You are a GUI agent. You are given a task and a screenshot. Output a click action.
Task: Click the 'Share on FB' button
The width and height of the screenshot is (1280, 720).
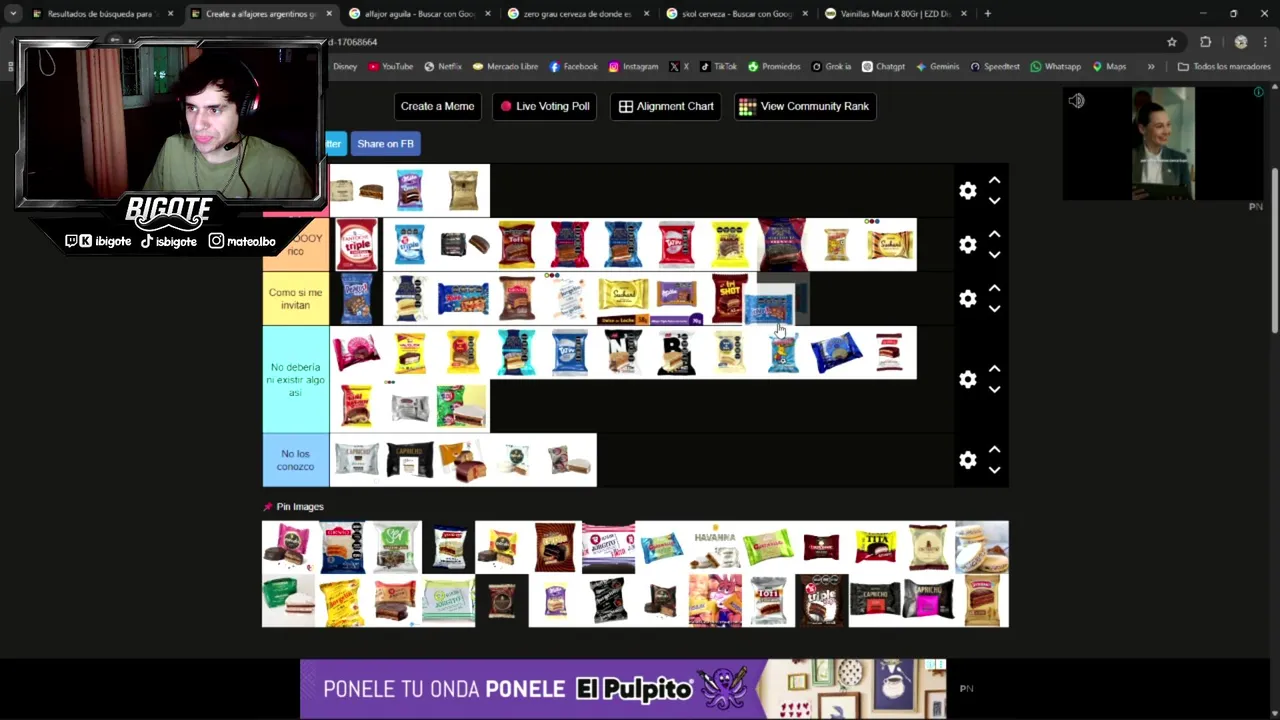pos(385,144)
